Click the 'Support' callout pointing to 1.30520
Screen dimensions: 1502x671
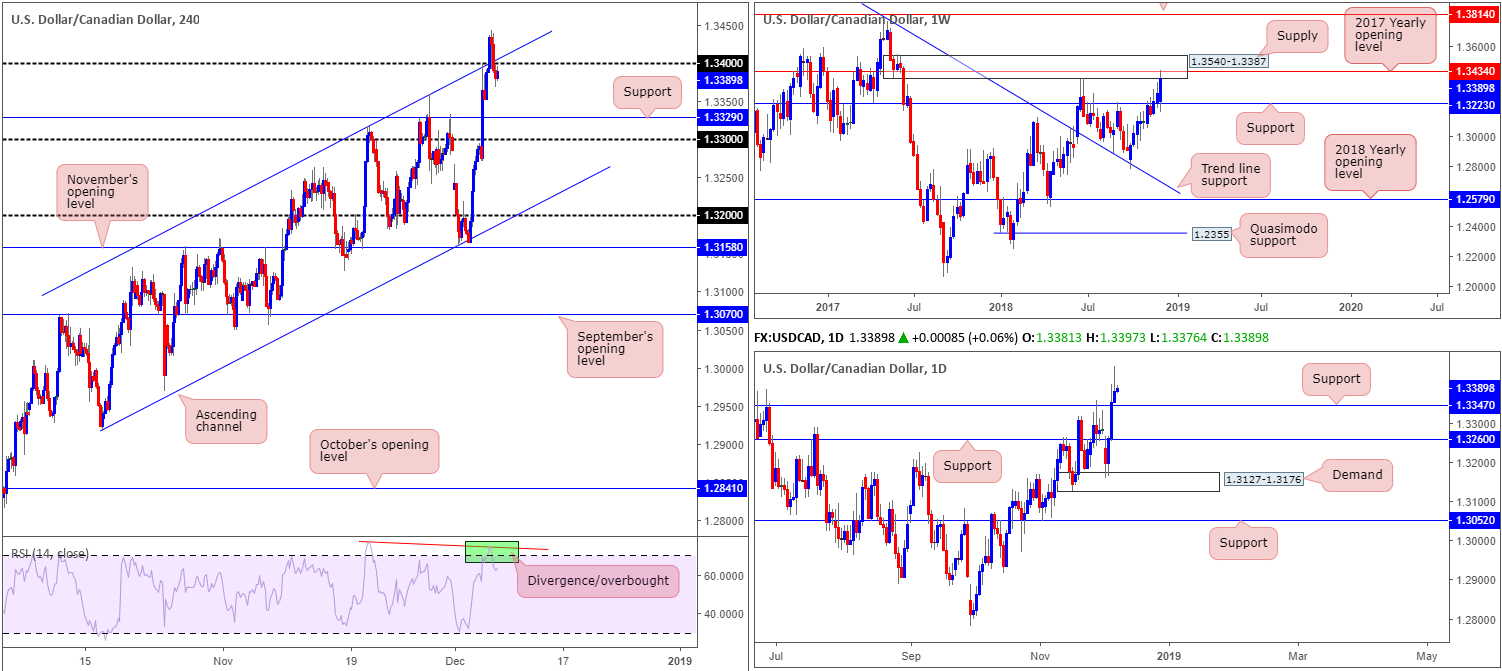(1243, 543)
